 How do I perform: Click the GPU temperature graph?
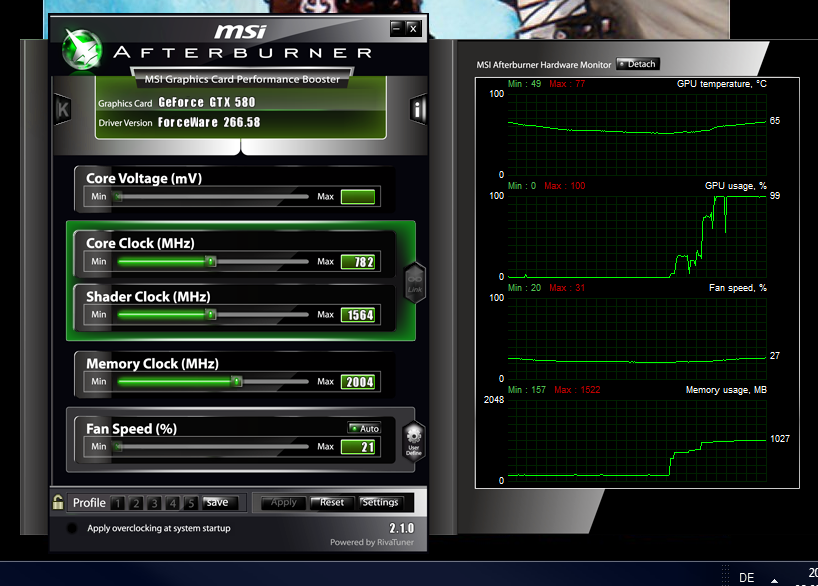coord(637,134)
